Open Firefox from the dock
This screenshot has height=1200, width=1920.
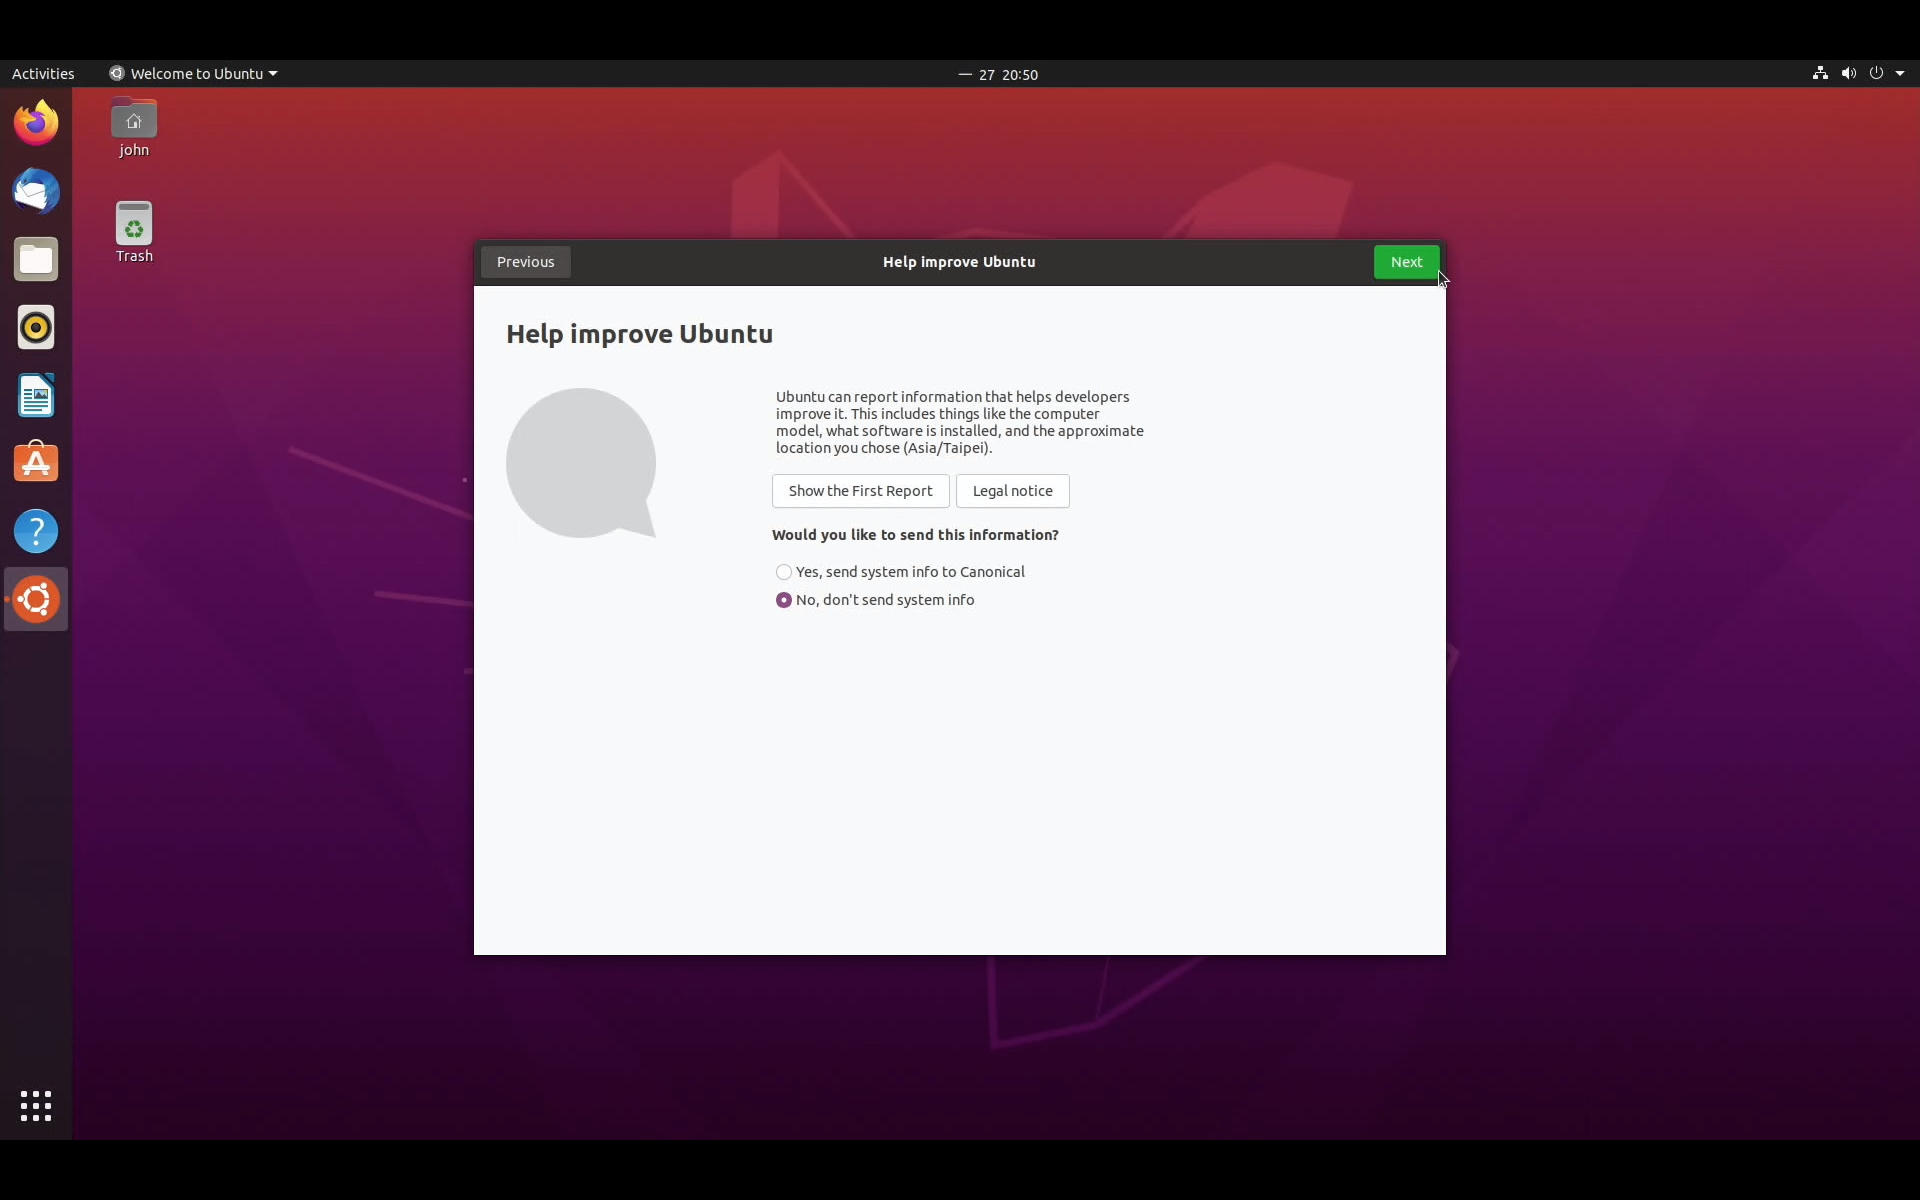point(36,122)
